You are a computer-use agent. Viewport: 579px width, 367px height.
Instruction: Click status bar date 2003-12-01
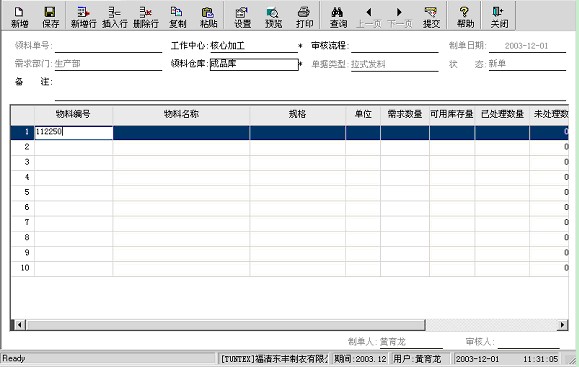477,359
